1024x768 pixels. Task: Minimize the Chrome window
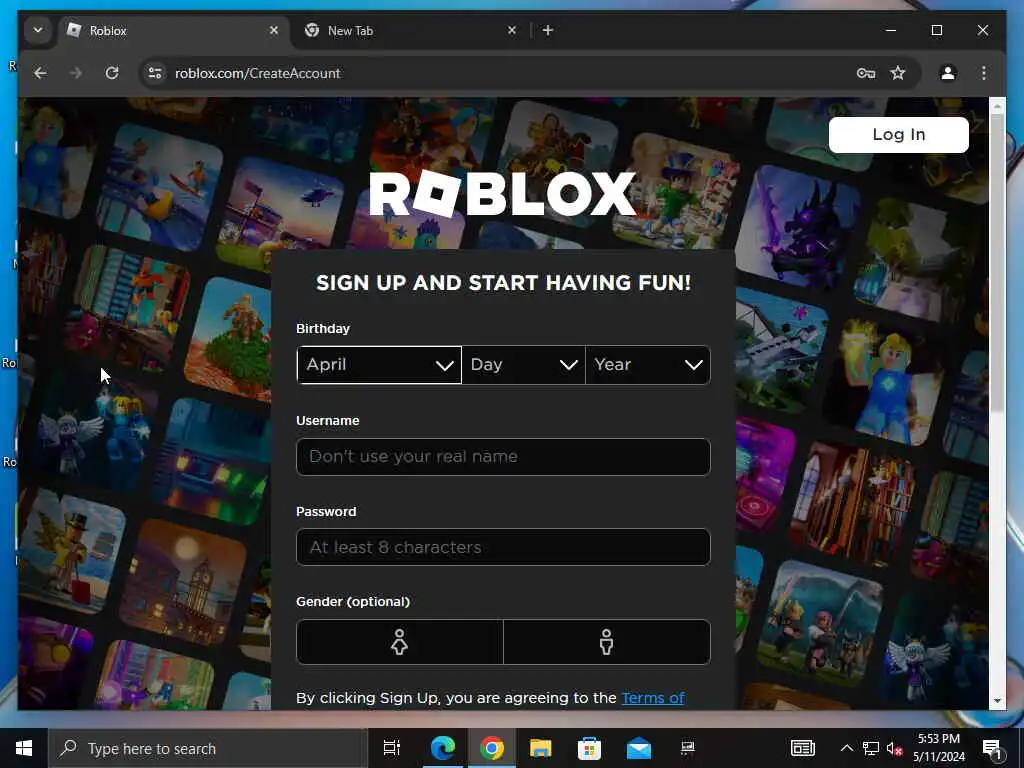891,31
